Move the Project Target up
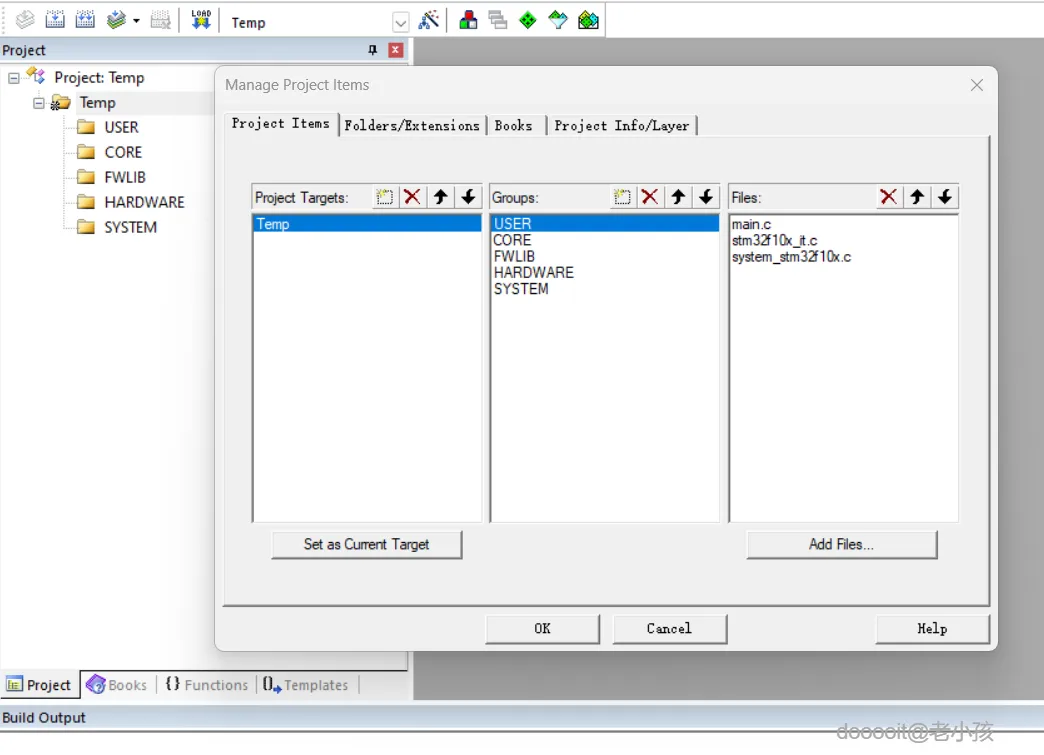This screenshot has height=755, width=1044. click(440, 197)
